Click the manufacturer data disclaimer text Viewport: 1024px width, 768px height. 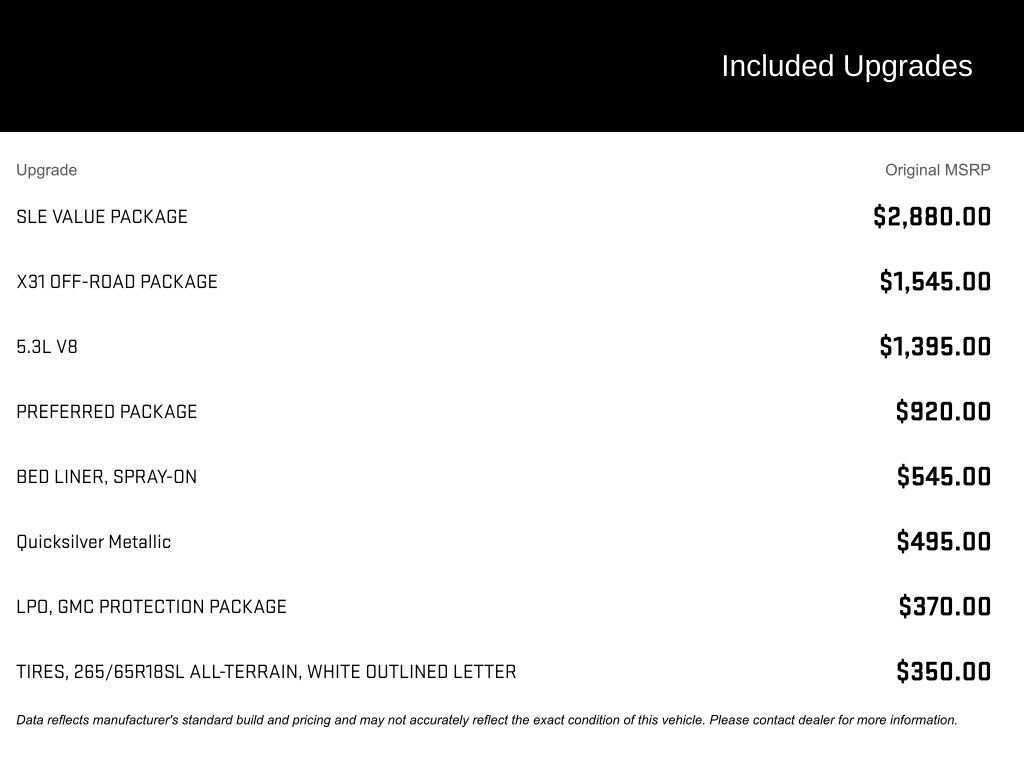click(x=487, y=720)
